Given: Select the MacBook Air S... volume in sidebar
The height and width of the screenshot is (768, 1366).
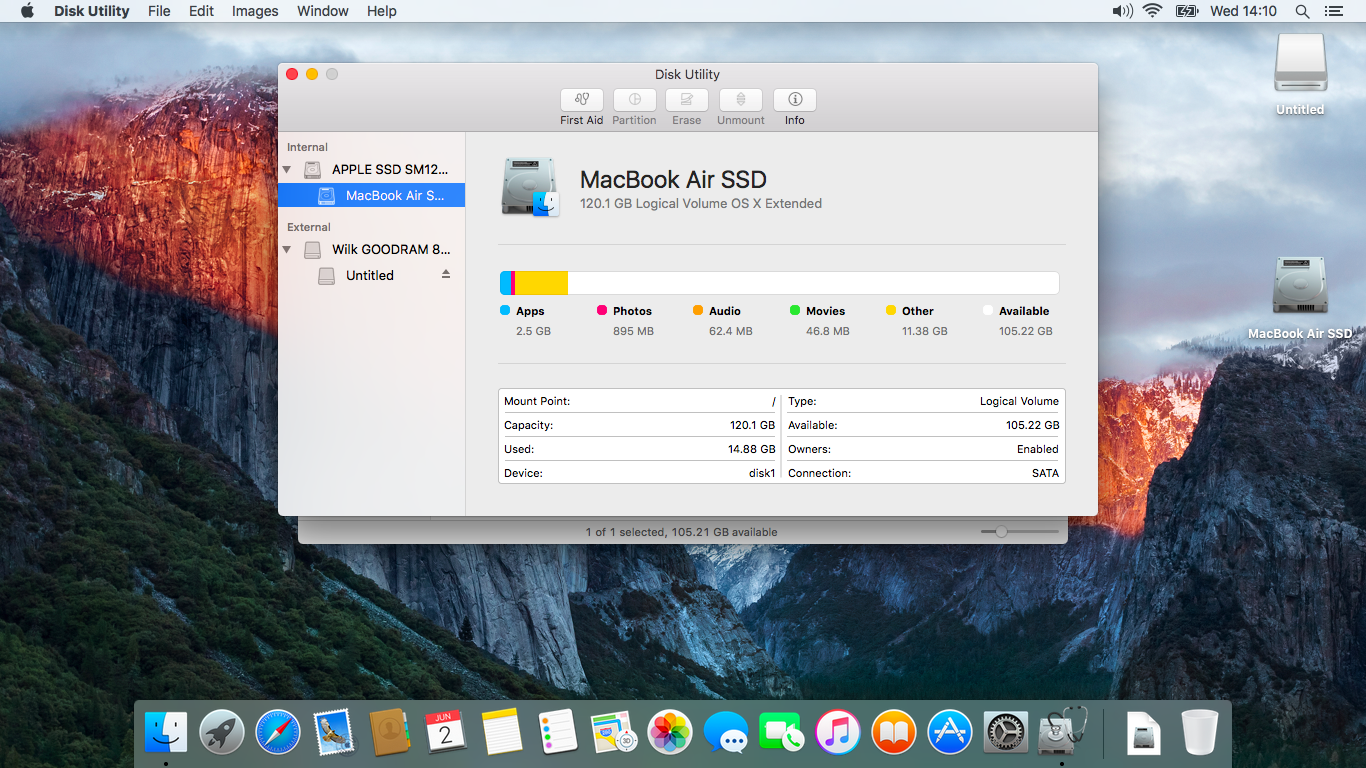Looking at the screenshot, I should (371, 195).
